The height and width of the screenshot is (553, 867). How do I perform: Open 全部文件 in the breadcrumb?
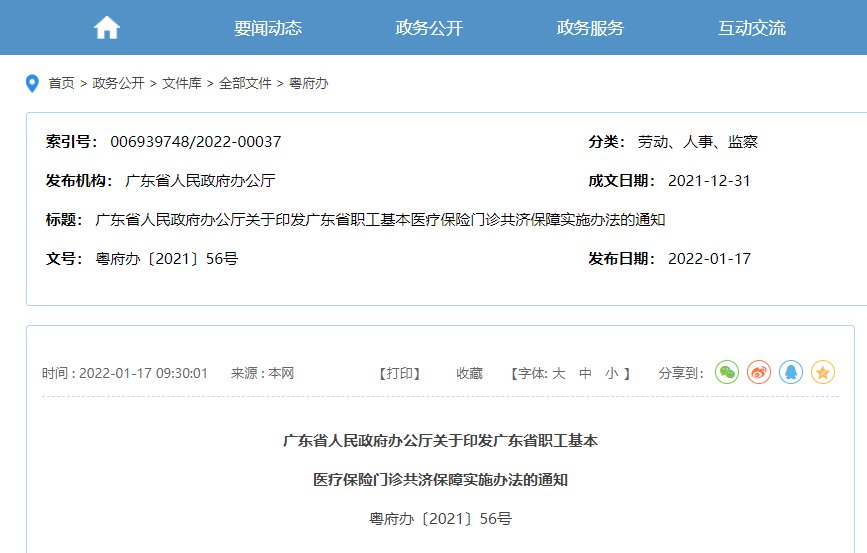pos(245,84)
